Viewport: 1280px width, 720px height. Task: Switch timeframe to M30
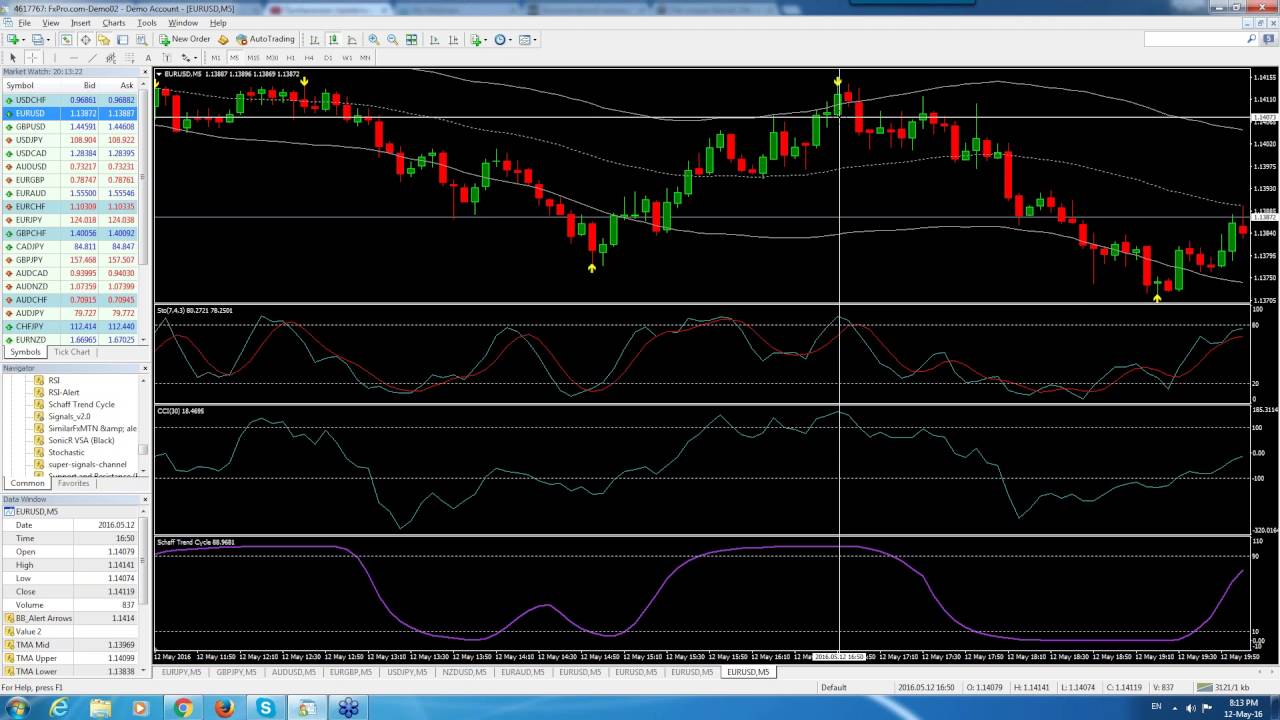(272, 57)
